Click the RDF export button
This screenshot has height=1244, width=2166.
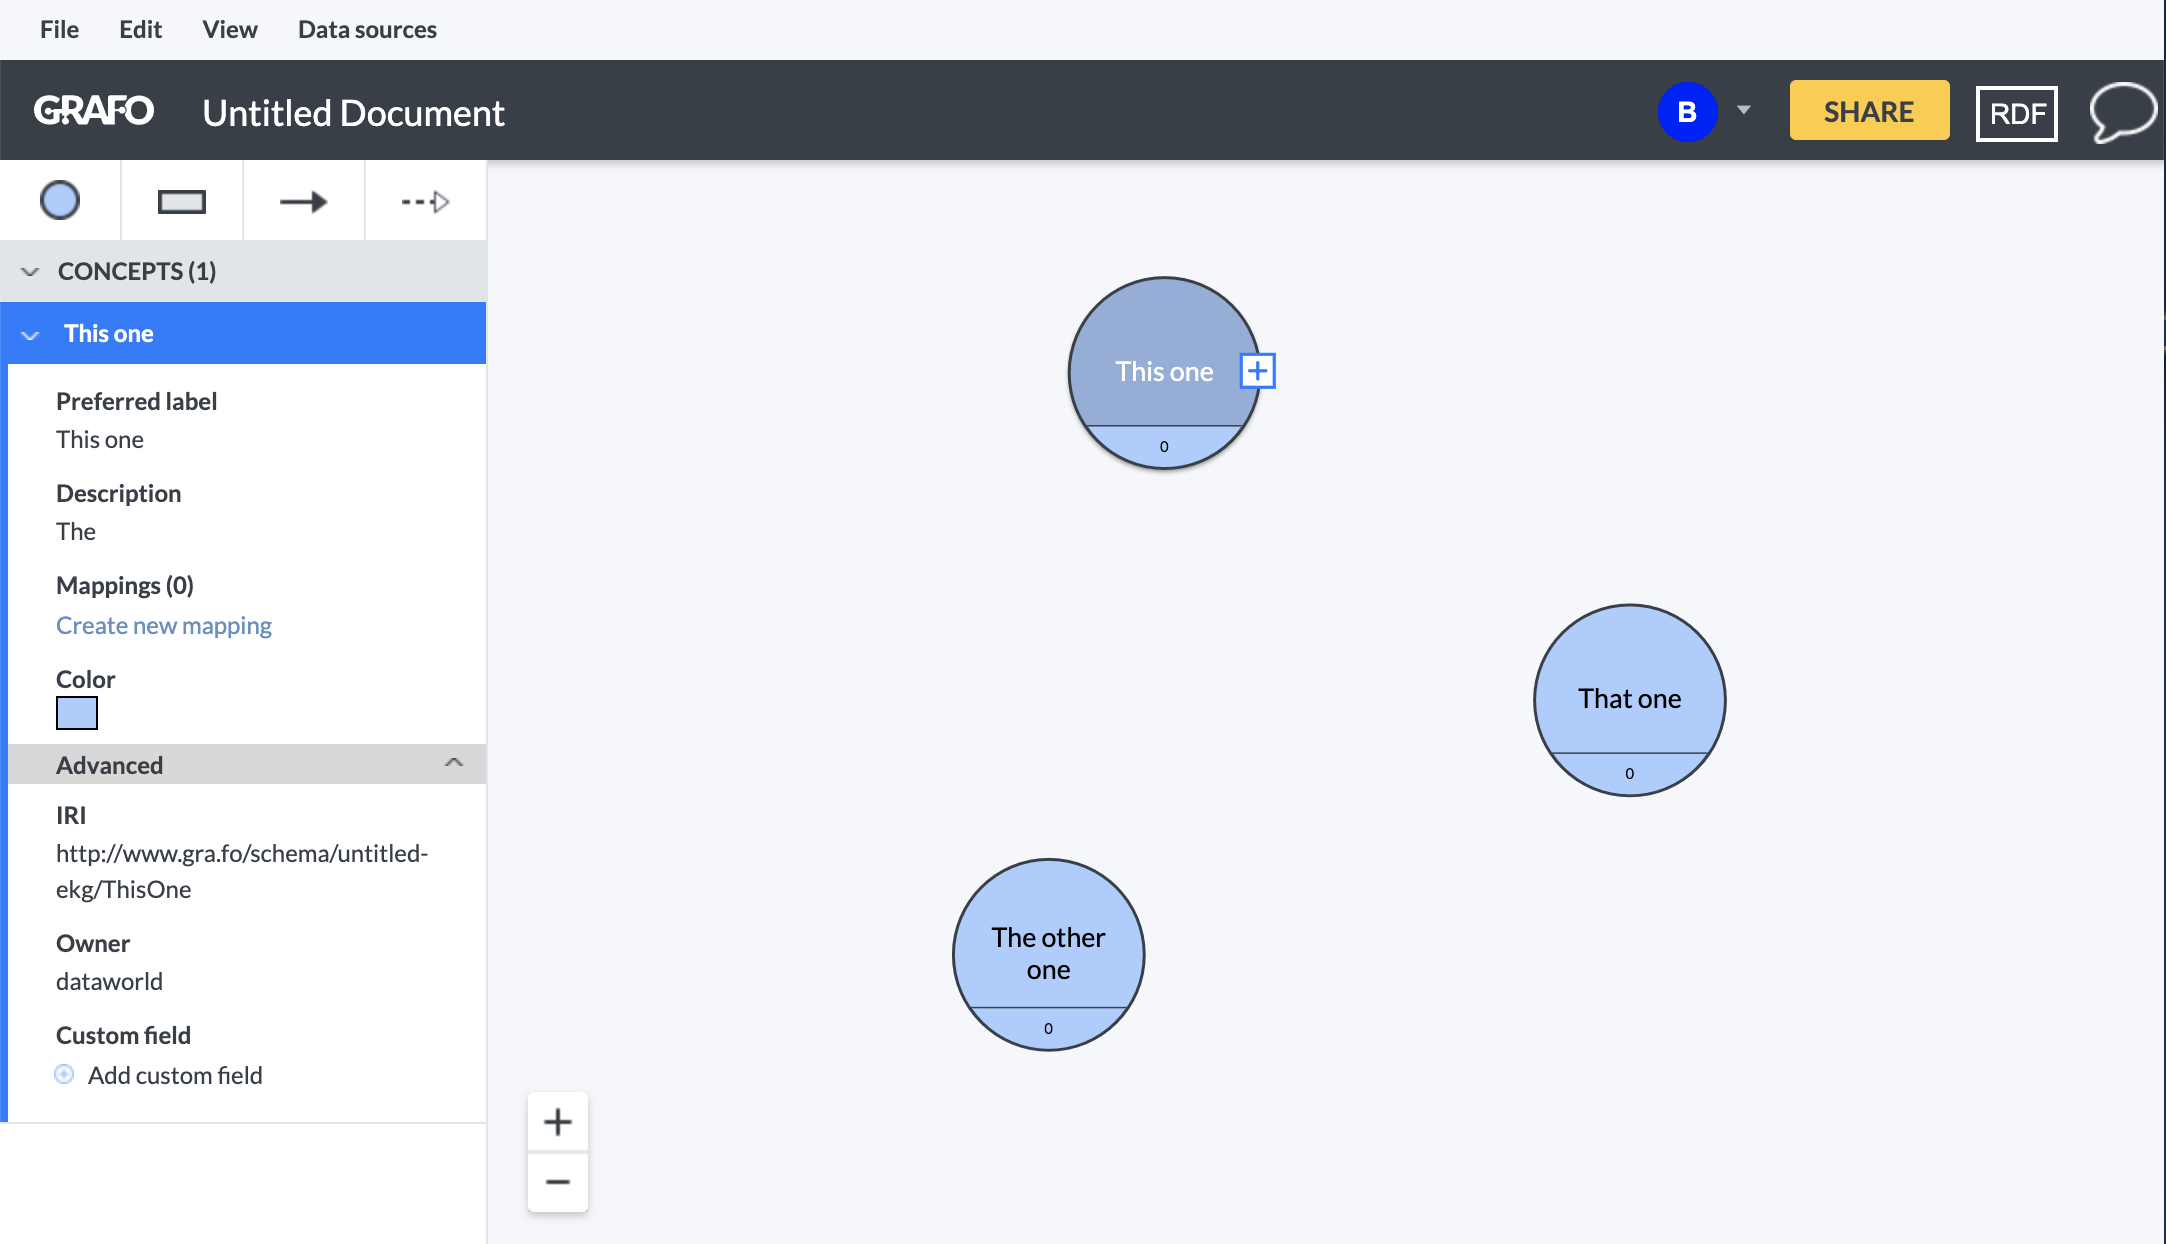click(2019, 112)
